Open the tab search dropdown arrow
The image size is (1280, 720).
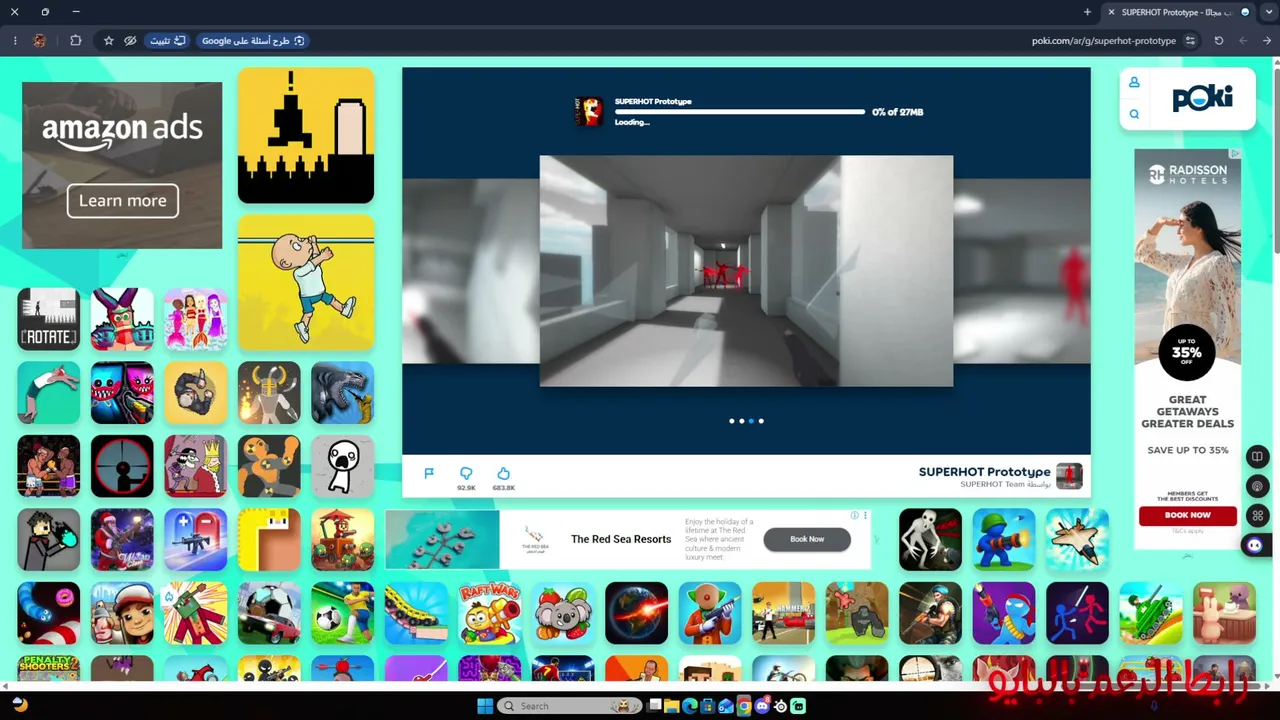1269,12
